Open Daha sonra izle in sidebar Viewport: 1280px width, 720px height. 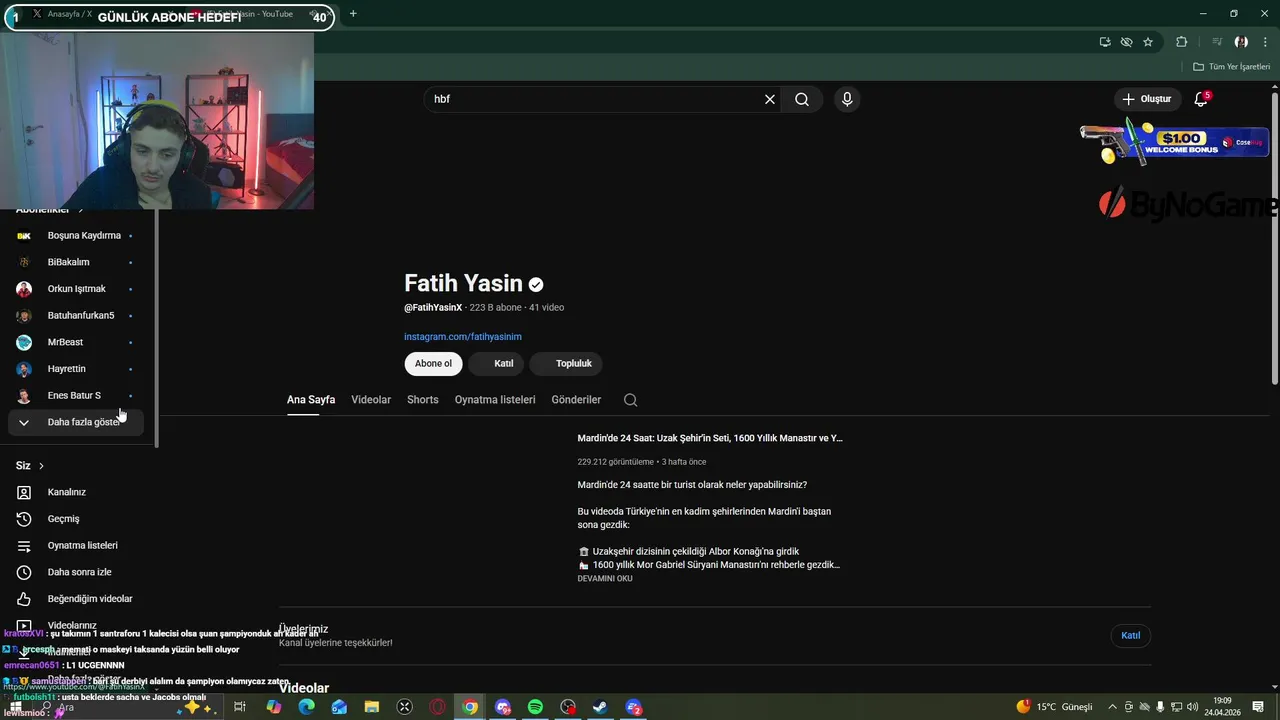tap(78, 572)
